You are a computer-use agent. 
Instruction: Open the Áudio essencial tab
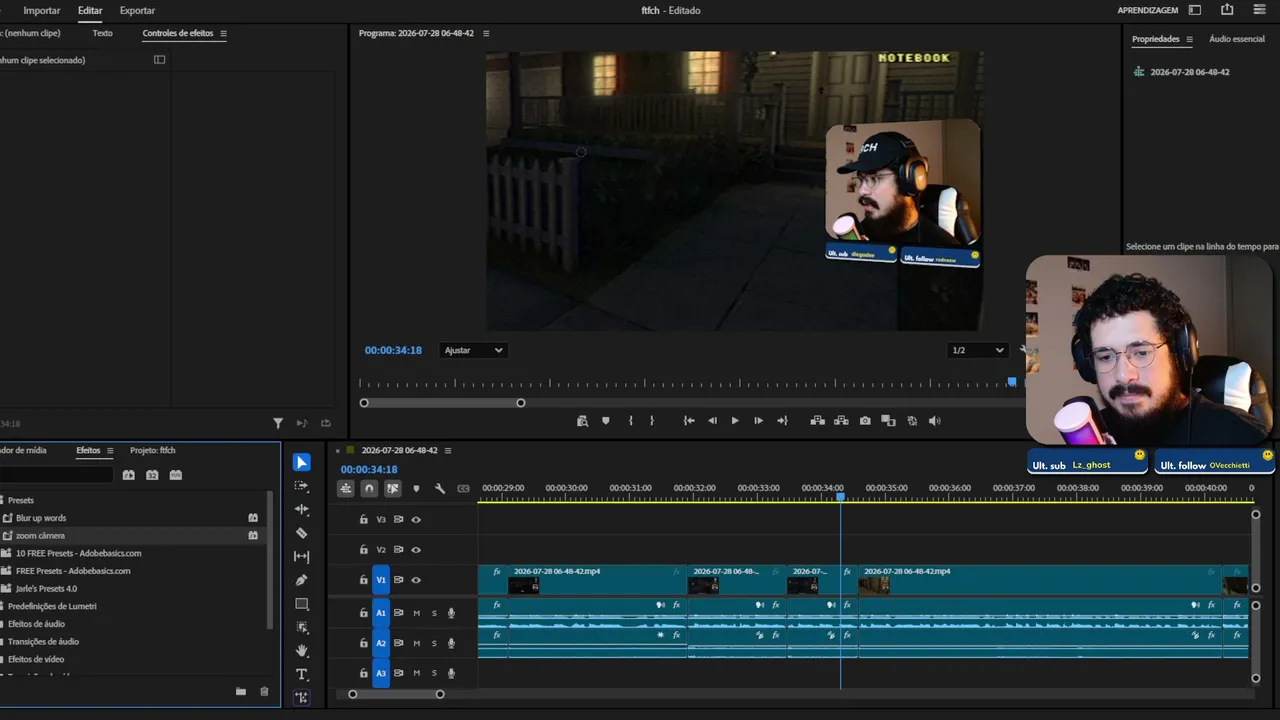click(1237, 39)
